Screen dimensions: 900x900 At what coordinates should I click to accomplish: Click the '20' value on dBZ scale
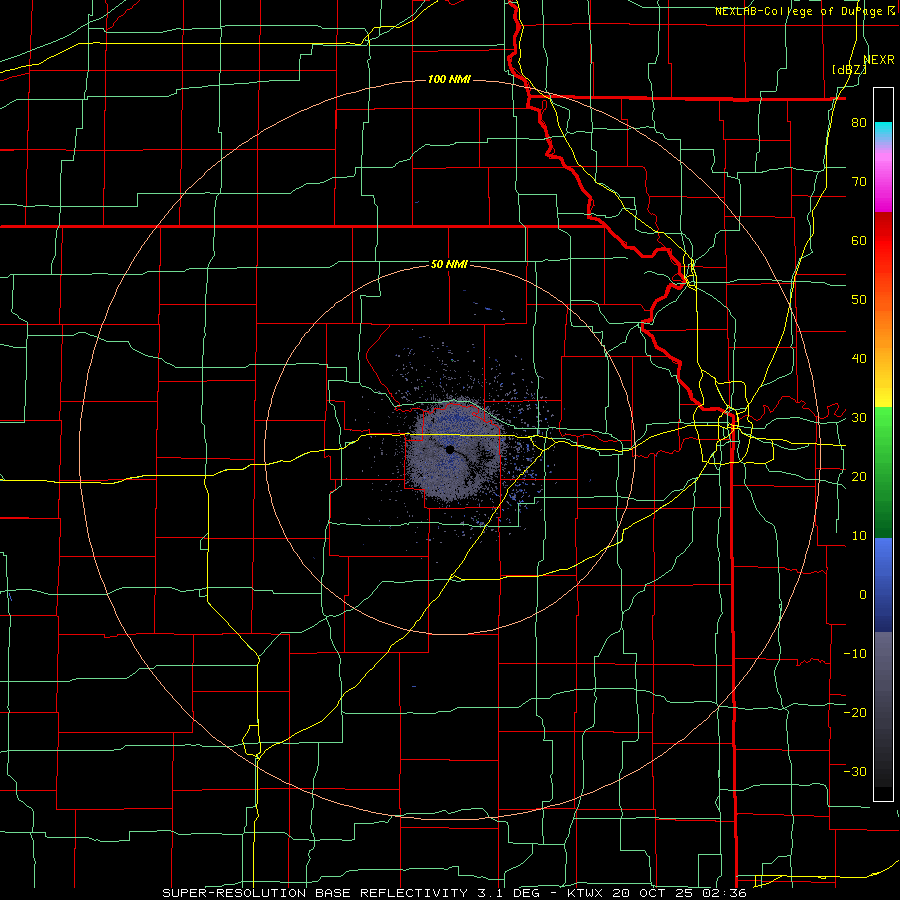[859, 477]
